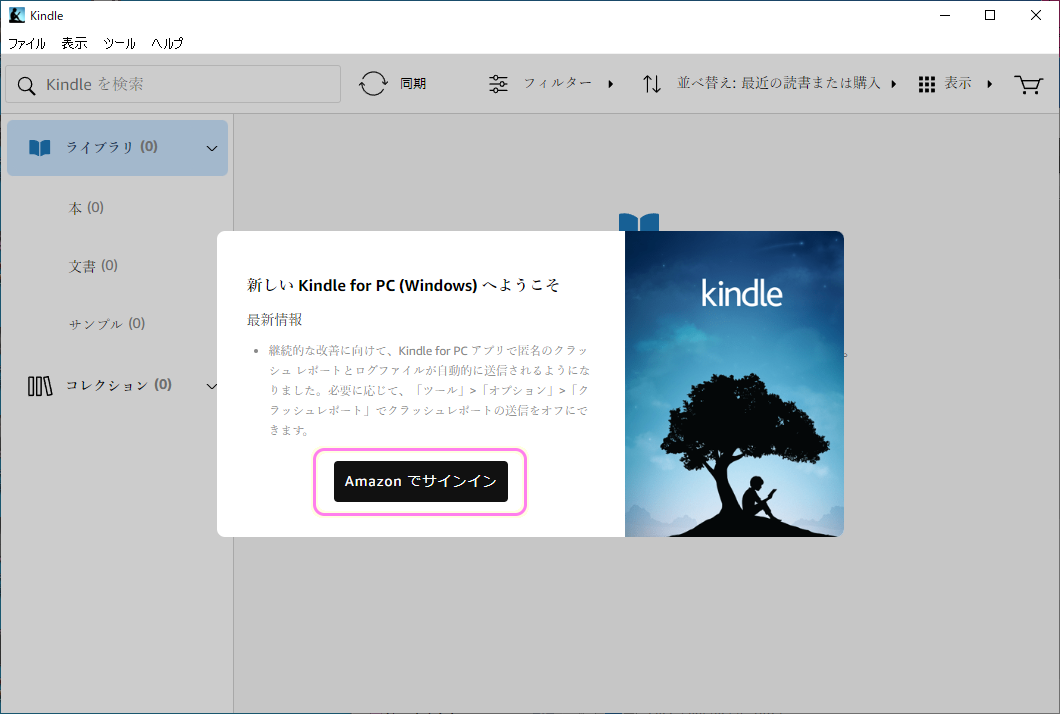Click the 同期 sync icon
1060x714 pixels.
[x=373, y=84]
